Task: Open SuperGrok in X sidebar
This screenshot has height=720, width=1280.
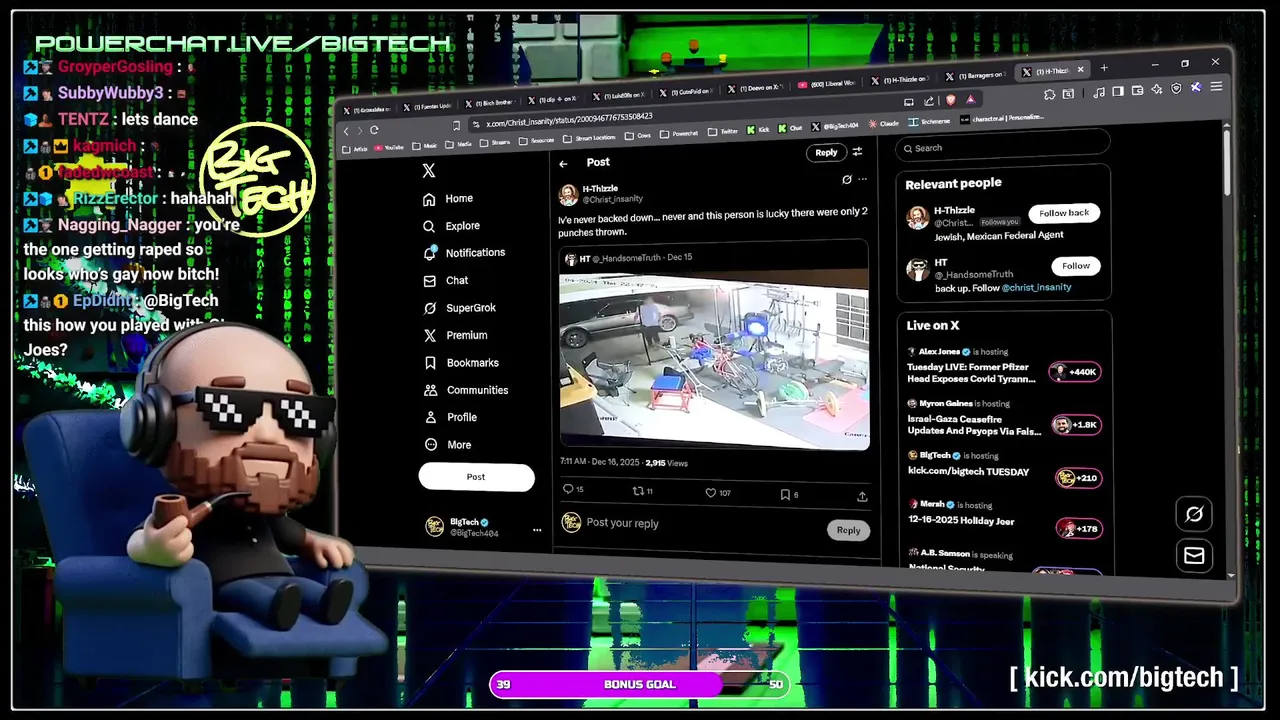Action: pyautogui.click(x=460, y=308)
